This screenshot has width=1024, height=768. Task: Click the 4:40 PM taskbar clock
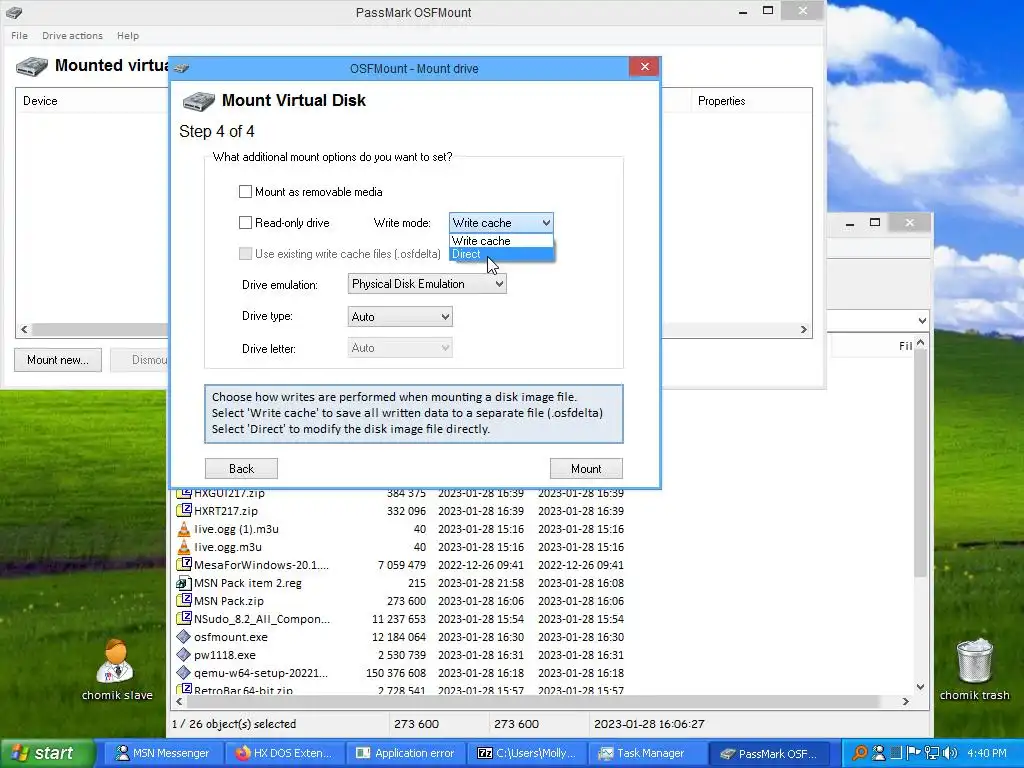(x=987, y=753)
